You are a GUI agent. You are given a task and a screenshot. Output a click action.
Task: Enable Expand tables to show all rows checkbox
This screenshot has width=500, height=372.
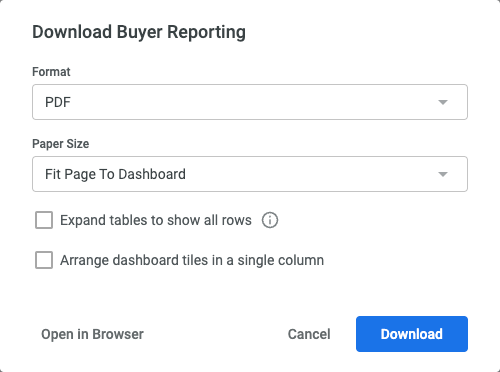pyautogui.click(x=44, y=220)
